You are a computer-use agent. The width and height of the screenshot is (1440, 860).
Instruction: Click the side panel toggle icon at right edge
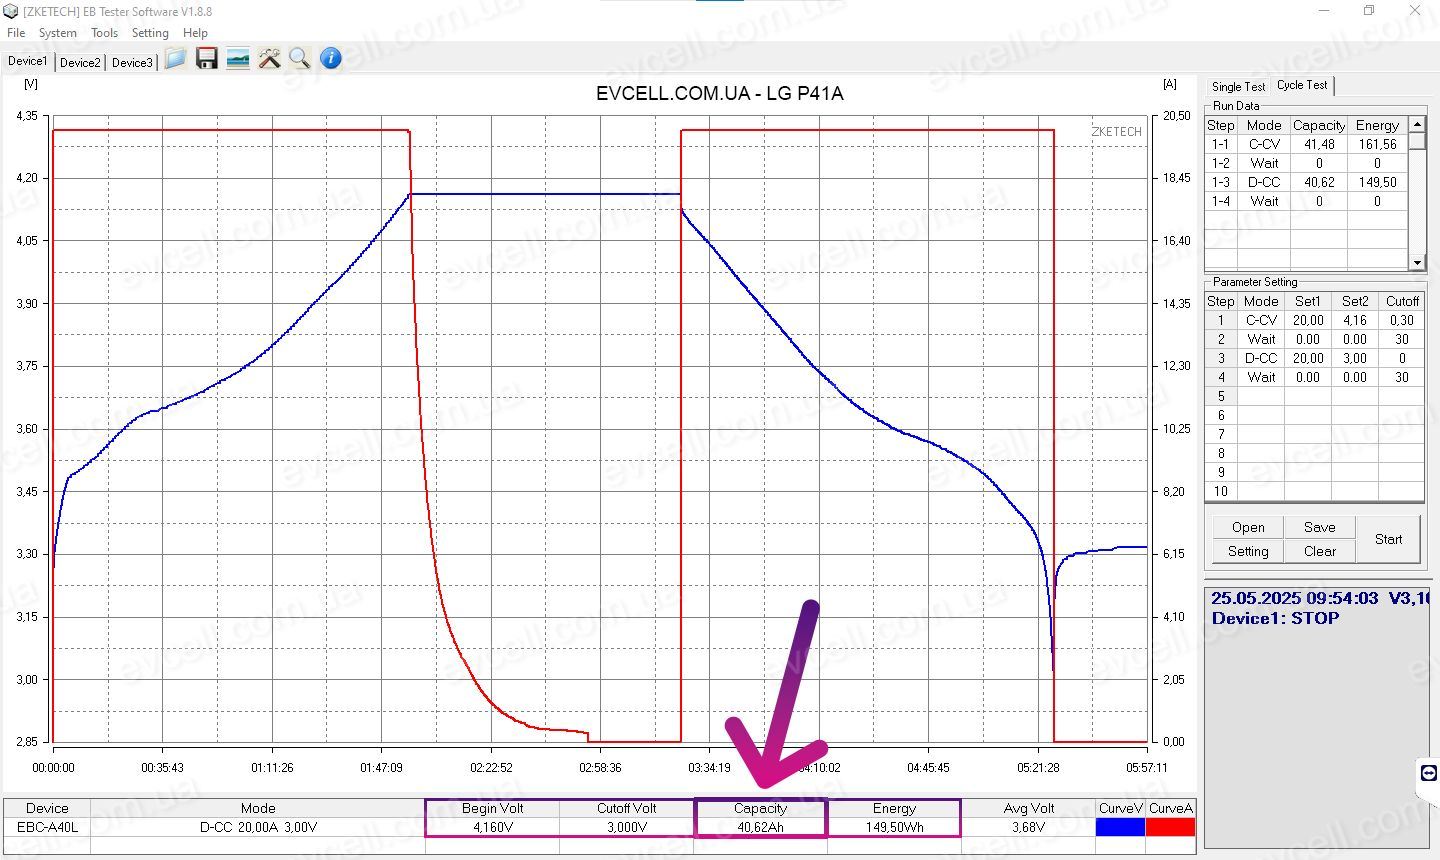(x=1428, y=773)
